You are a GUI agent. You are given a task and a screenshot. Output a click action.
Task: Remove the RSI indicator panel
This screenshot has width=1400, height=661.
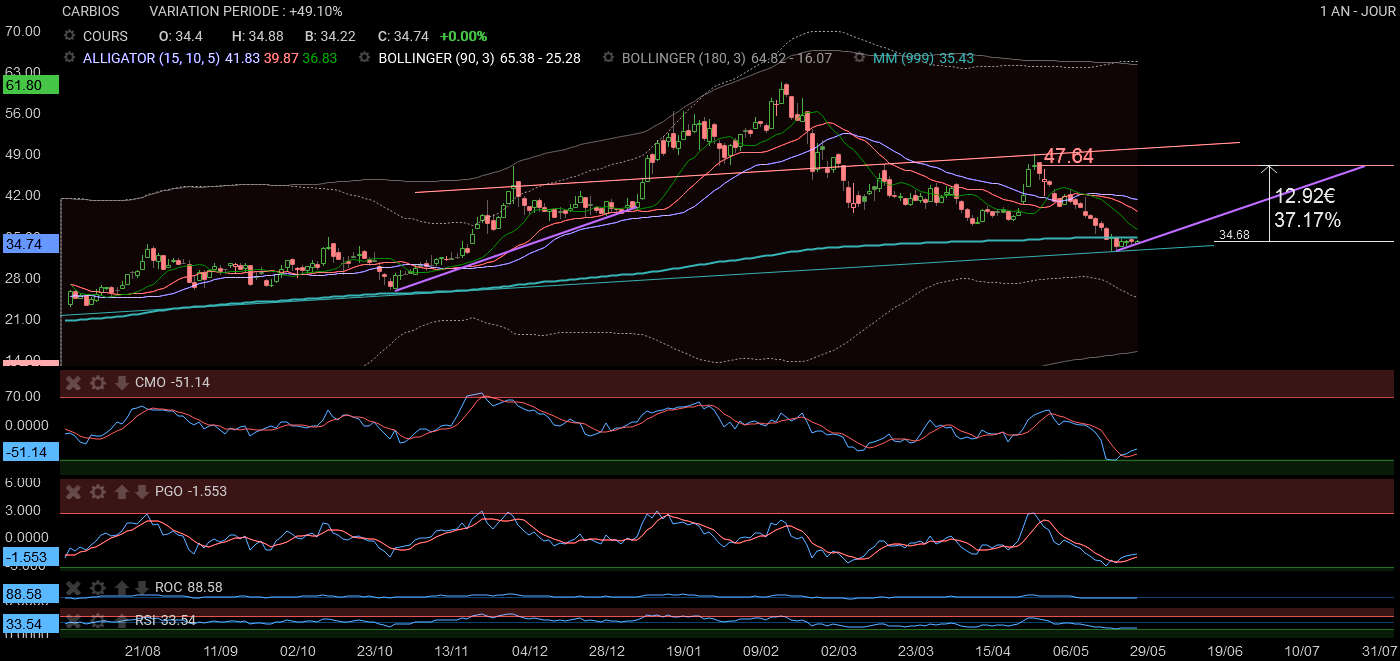click(73, 620)
